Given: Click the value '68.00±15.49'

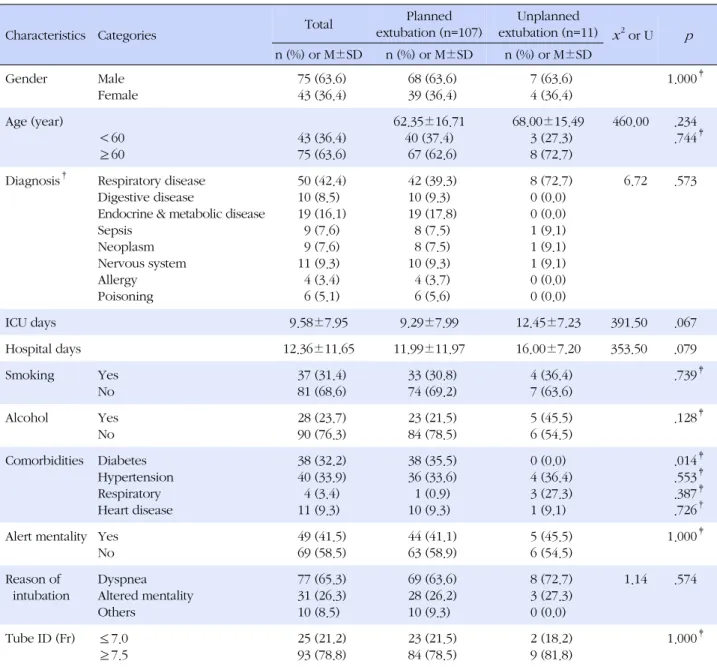Looking at the screenshot, I should tap(548, 122).
